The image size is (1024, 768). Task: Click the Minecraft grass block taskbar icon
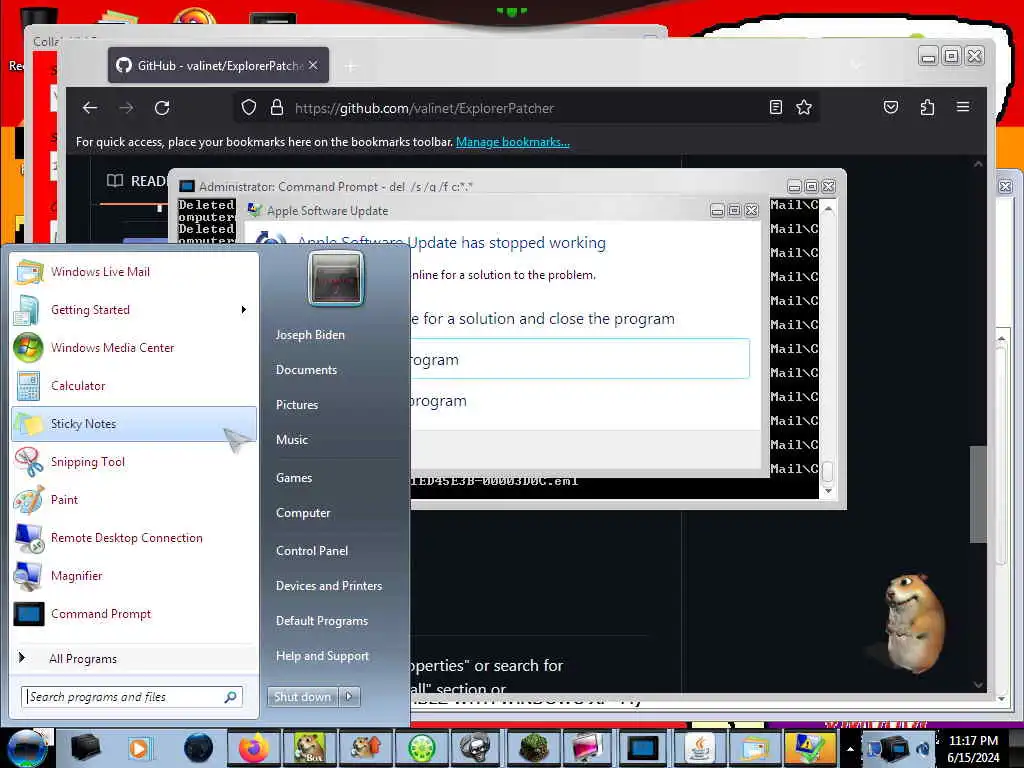coord(534,748)
